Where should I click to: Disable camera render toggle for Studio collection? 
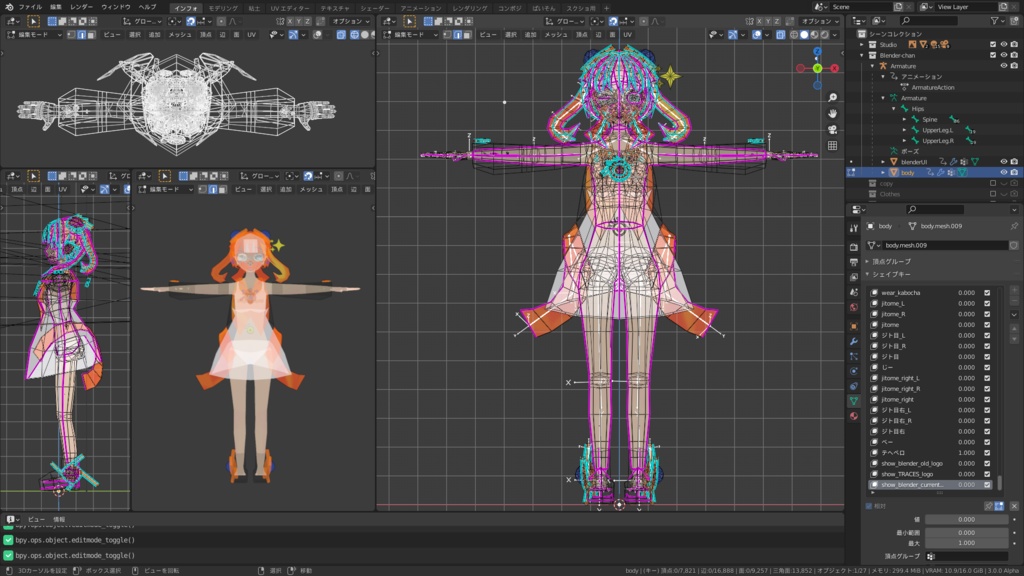tap(1012, 44)
